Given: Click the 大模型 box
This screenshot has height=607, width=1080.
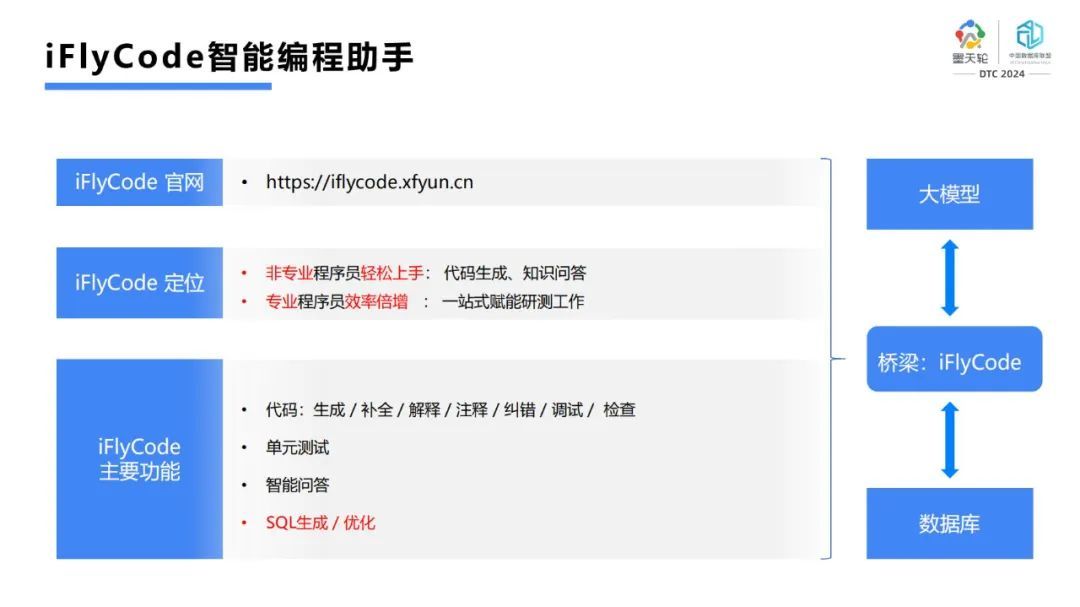Looking at the screenshot, I should [949, 194].
